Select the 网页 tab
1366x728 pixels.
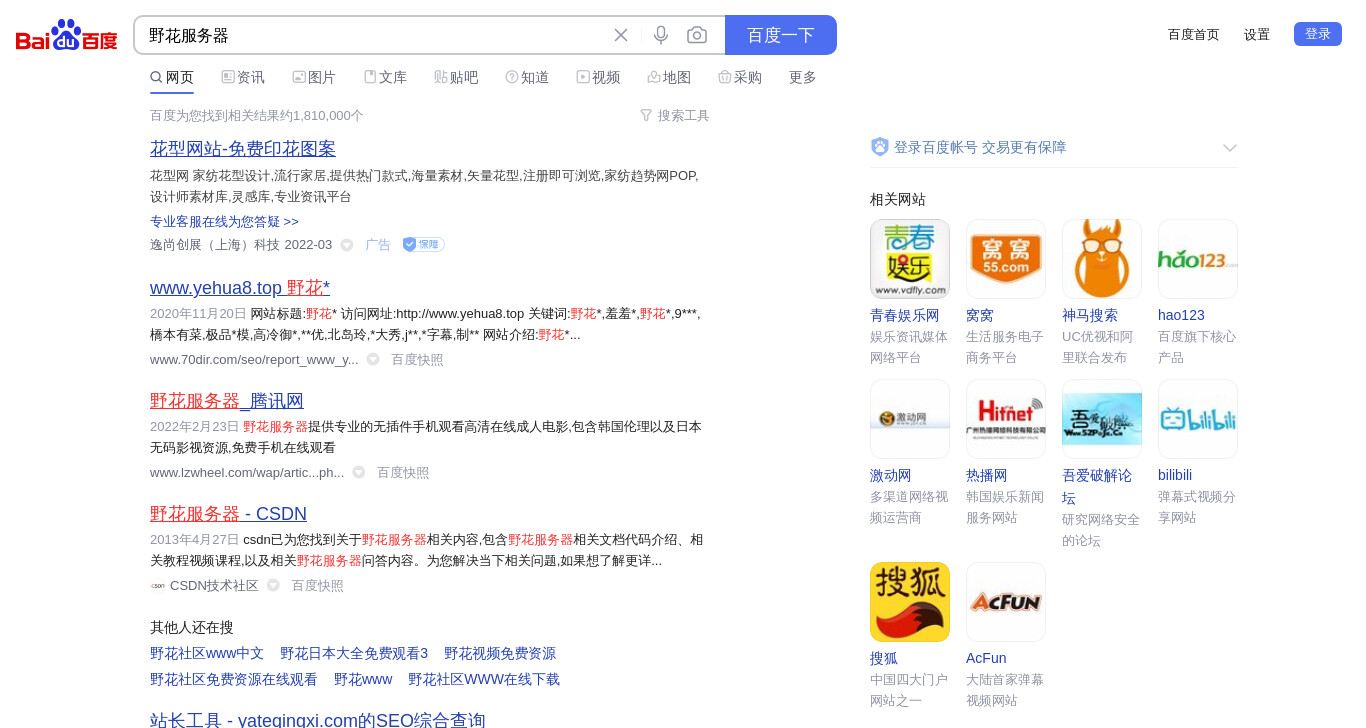pos(172,77)
